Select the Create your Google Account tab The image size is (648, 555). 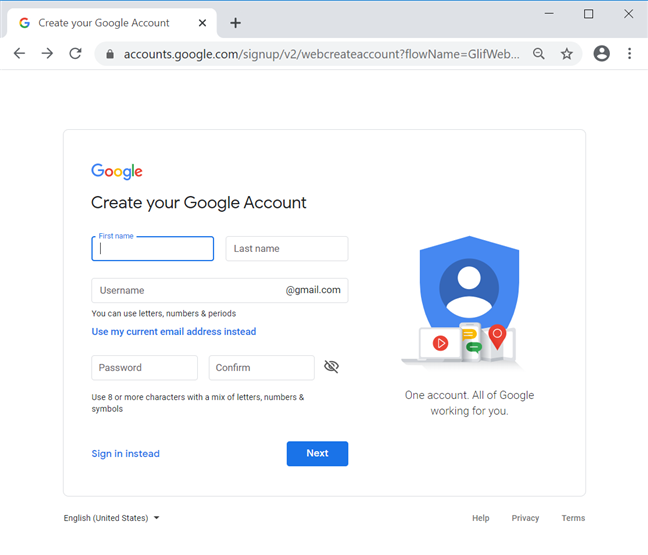pyautogui.click(x=103, y=23)
